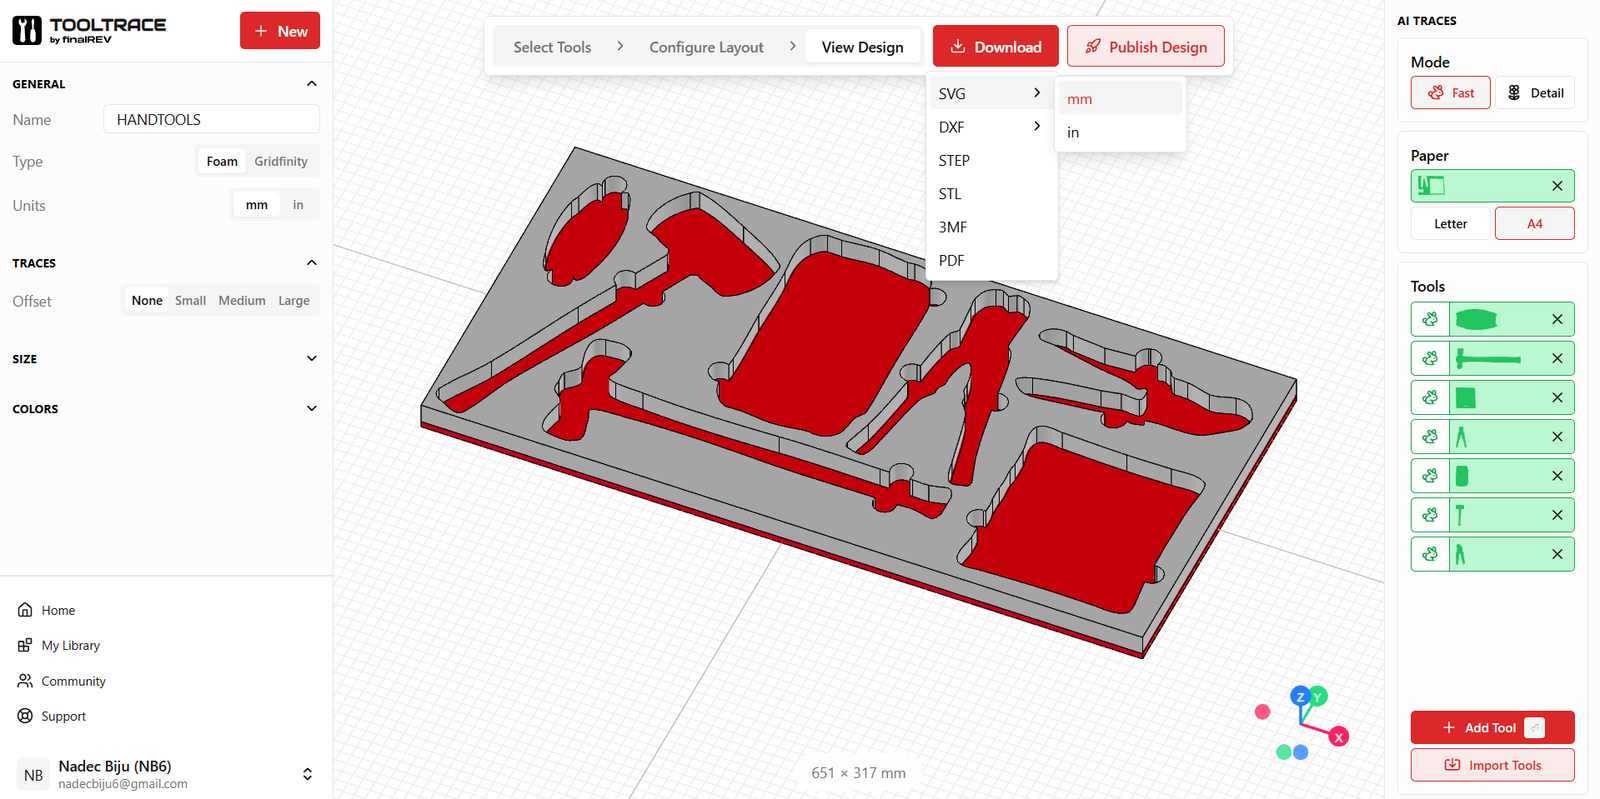Open SVG submenu in download menu
The height and width of the screenshot is (799, 1600).
[991, 93]
